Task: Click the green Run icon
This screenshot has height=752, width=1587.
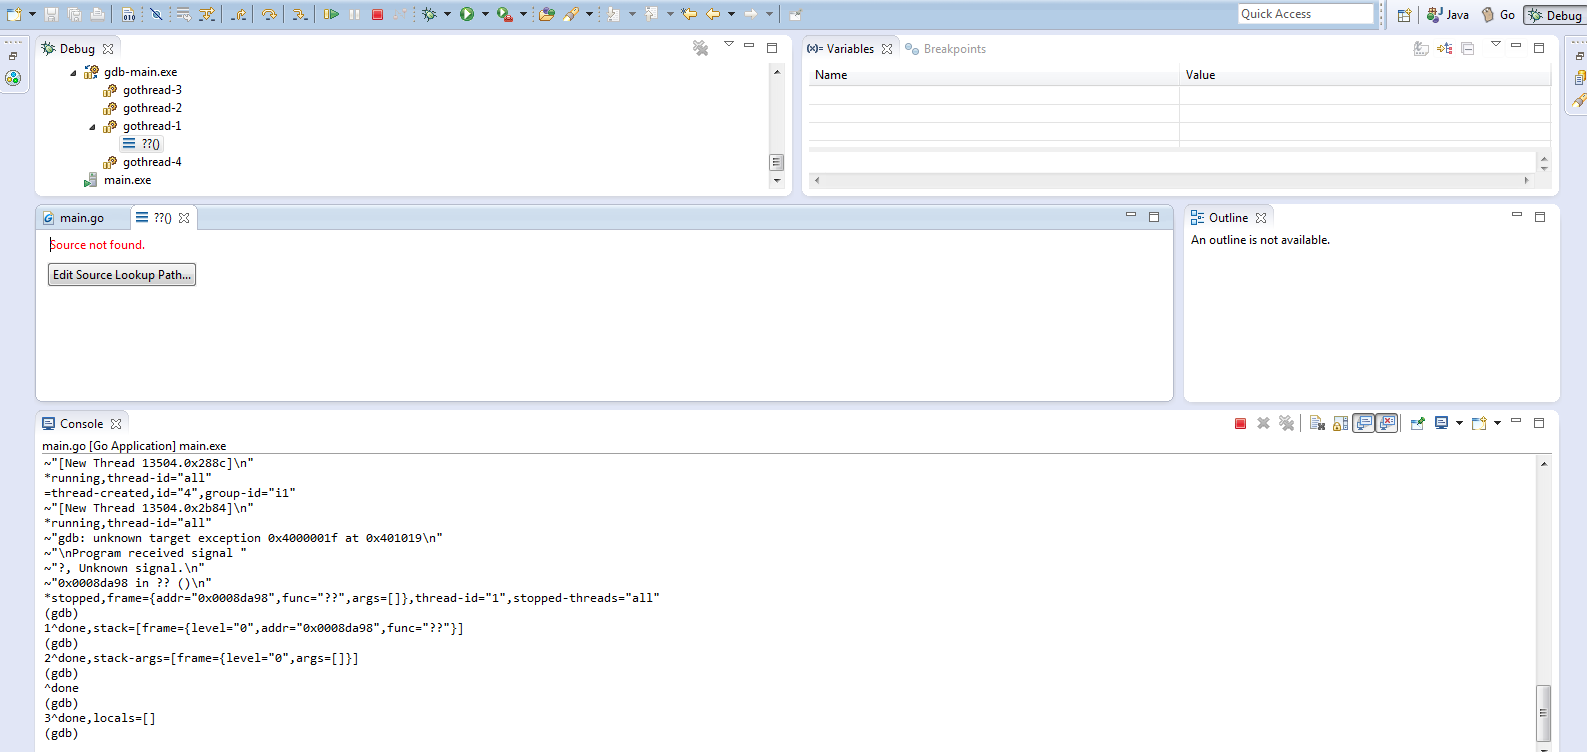Action: pos(467,14)
